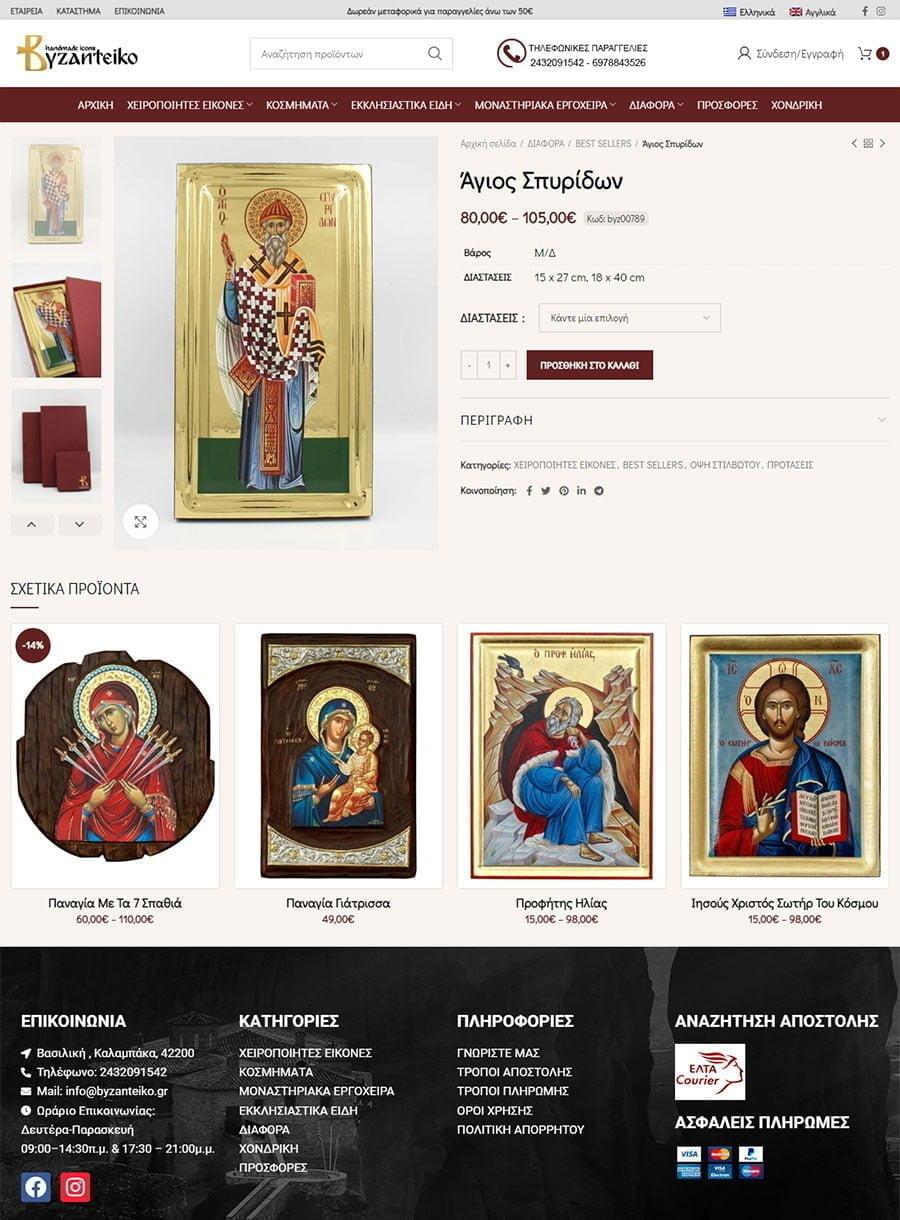Expand the ΠΕΡΙΓΡΑΦΗ section
The image size is (900, 1220).
click(x=674, y=420)
